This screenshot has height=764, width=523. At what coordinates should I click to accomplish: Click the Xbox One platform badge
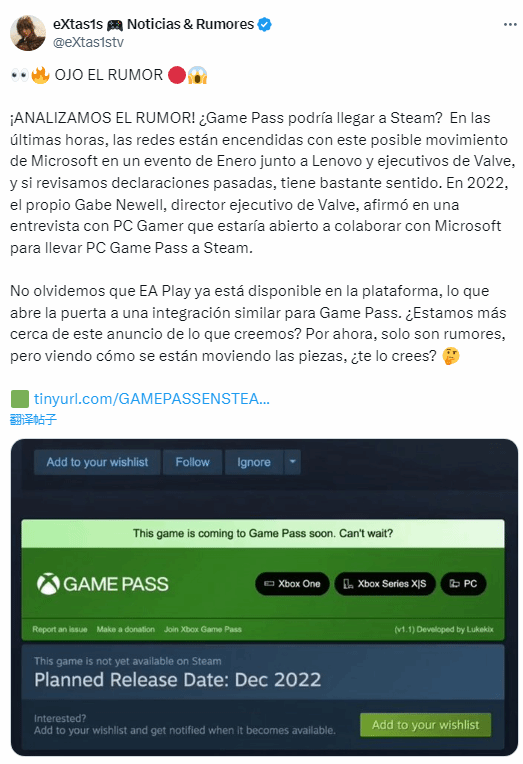pyautogui.click(x=292, y=584)
